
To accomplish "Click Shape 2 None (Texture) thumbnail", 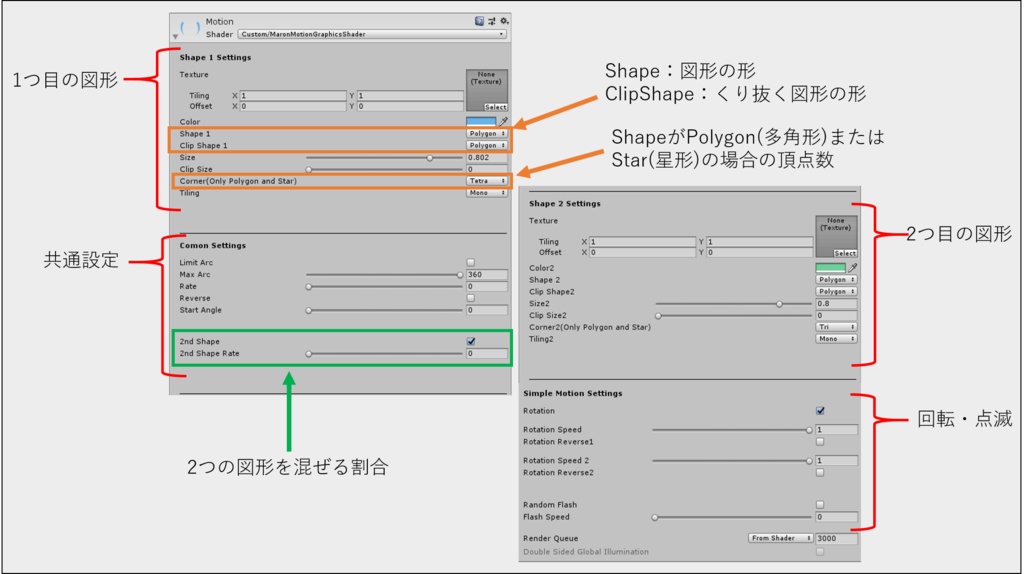I will (837, 236).
